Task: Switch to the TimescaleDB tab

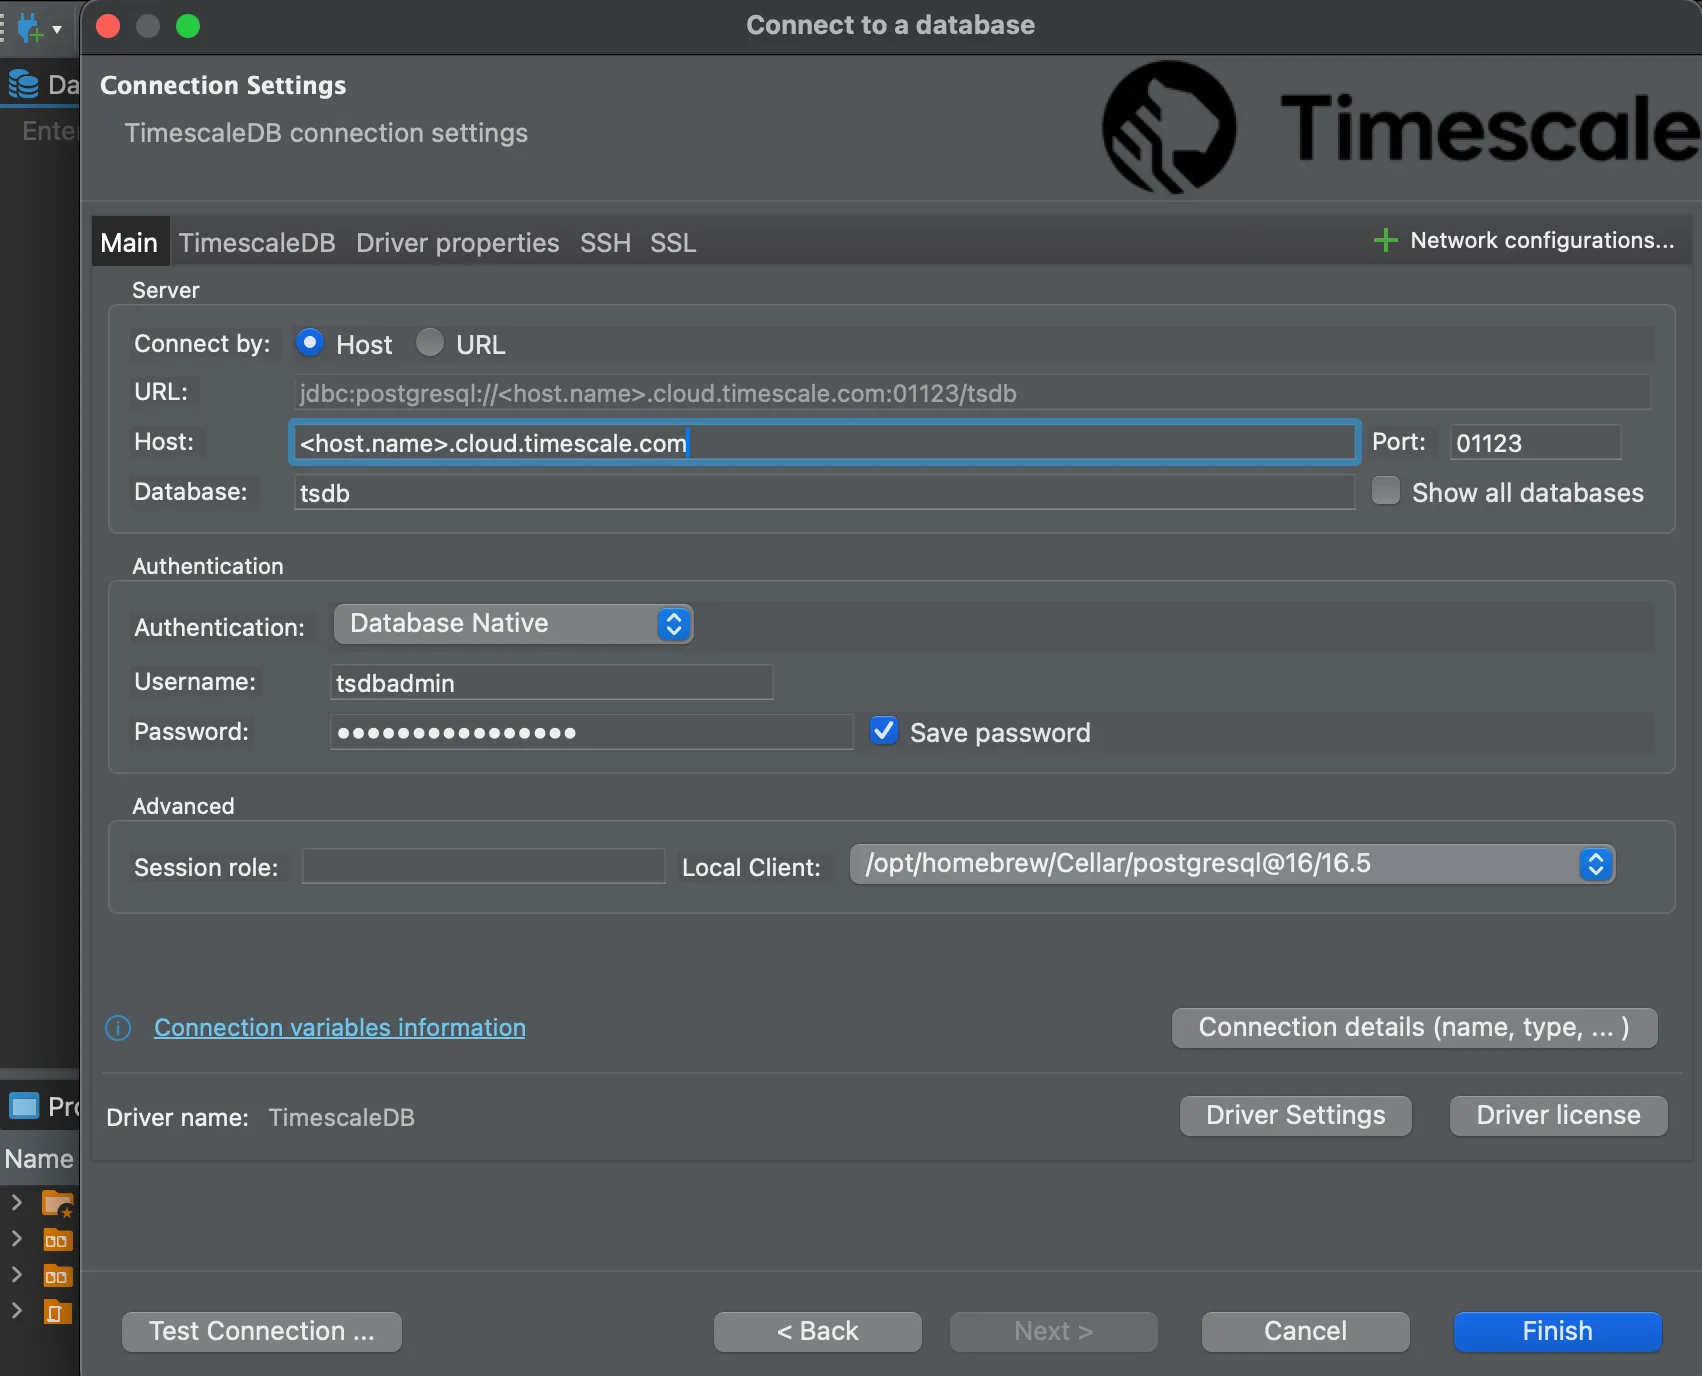Action: click(x=257, y=243)
